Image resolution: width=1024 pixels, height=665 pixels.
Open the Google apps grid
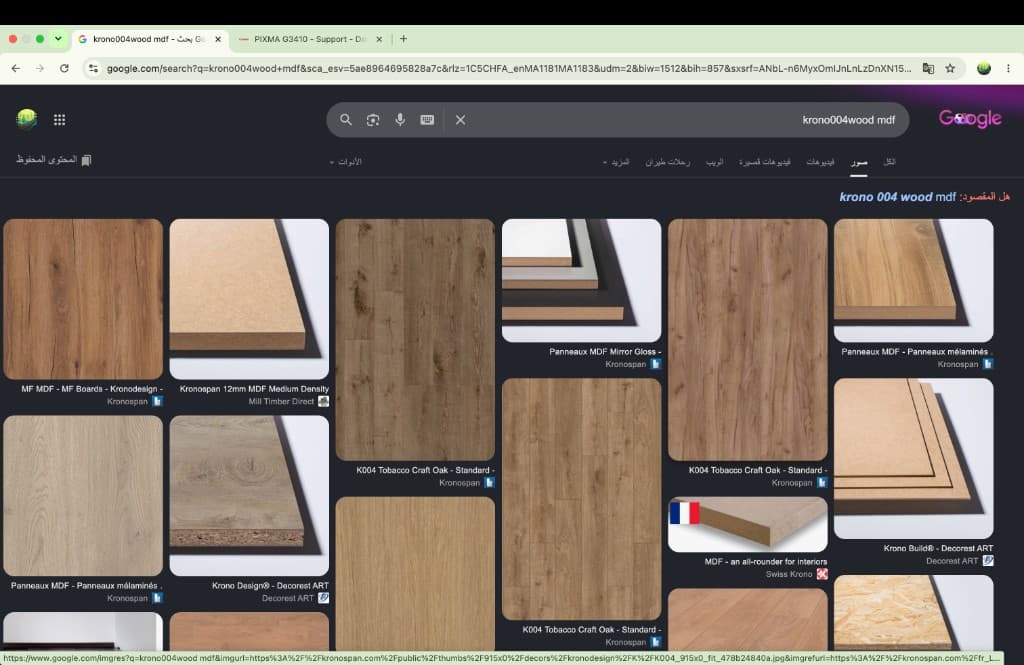click(x=59, y=120)
